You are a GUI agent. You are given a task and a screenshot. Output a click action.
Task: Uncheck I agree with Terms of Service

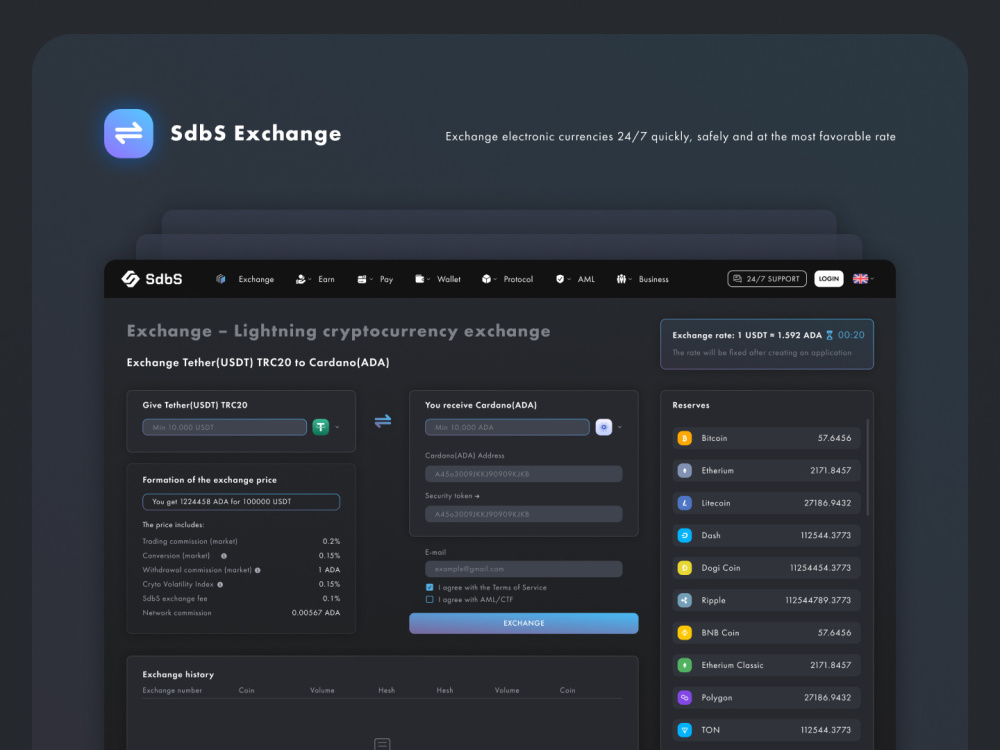coord(429,587)
